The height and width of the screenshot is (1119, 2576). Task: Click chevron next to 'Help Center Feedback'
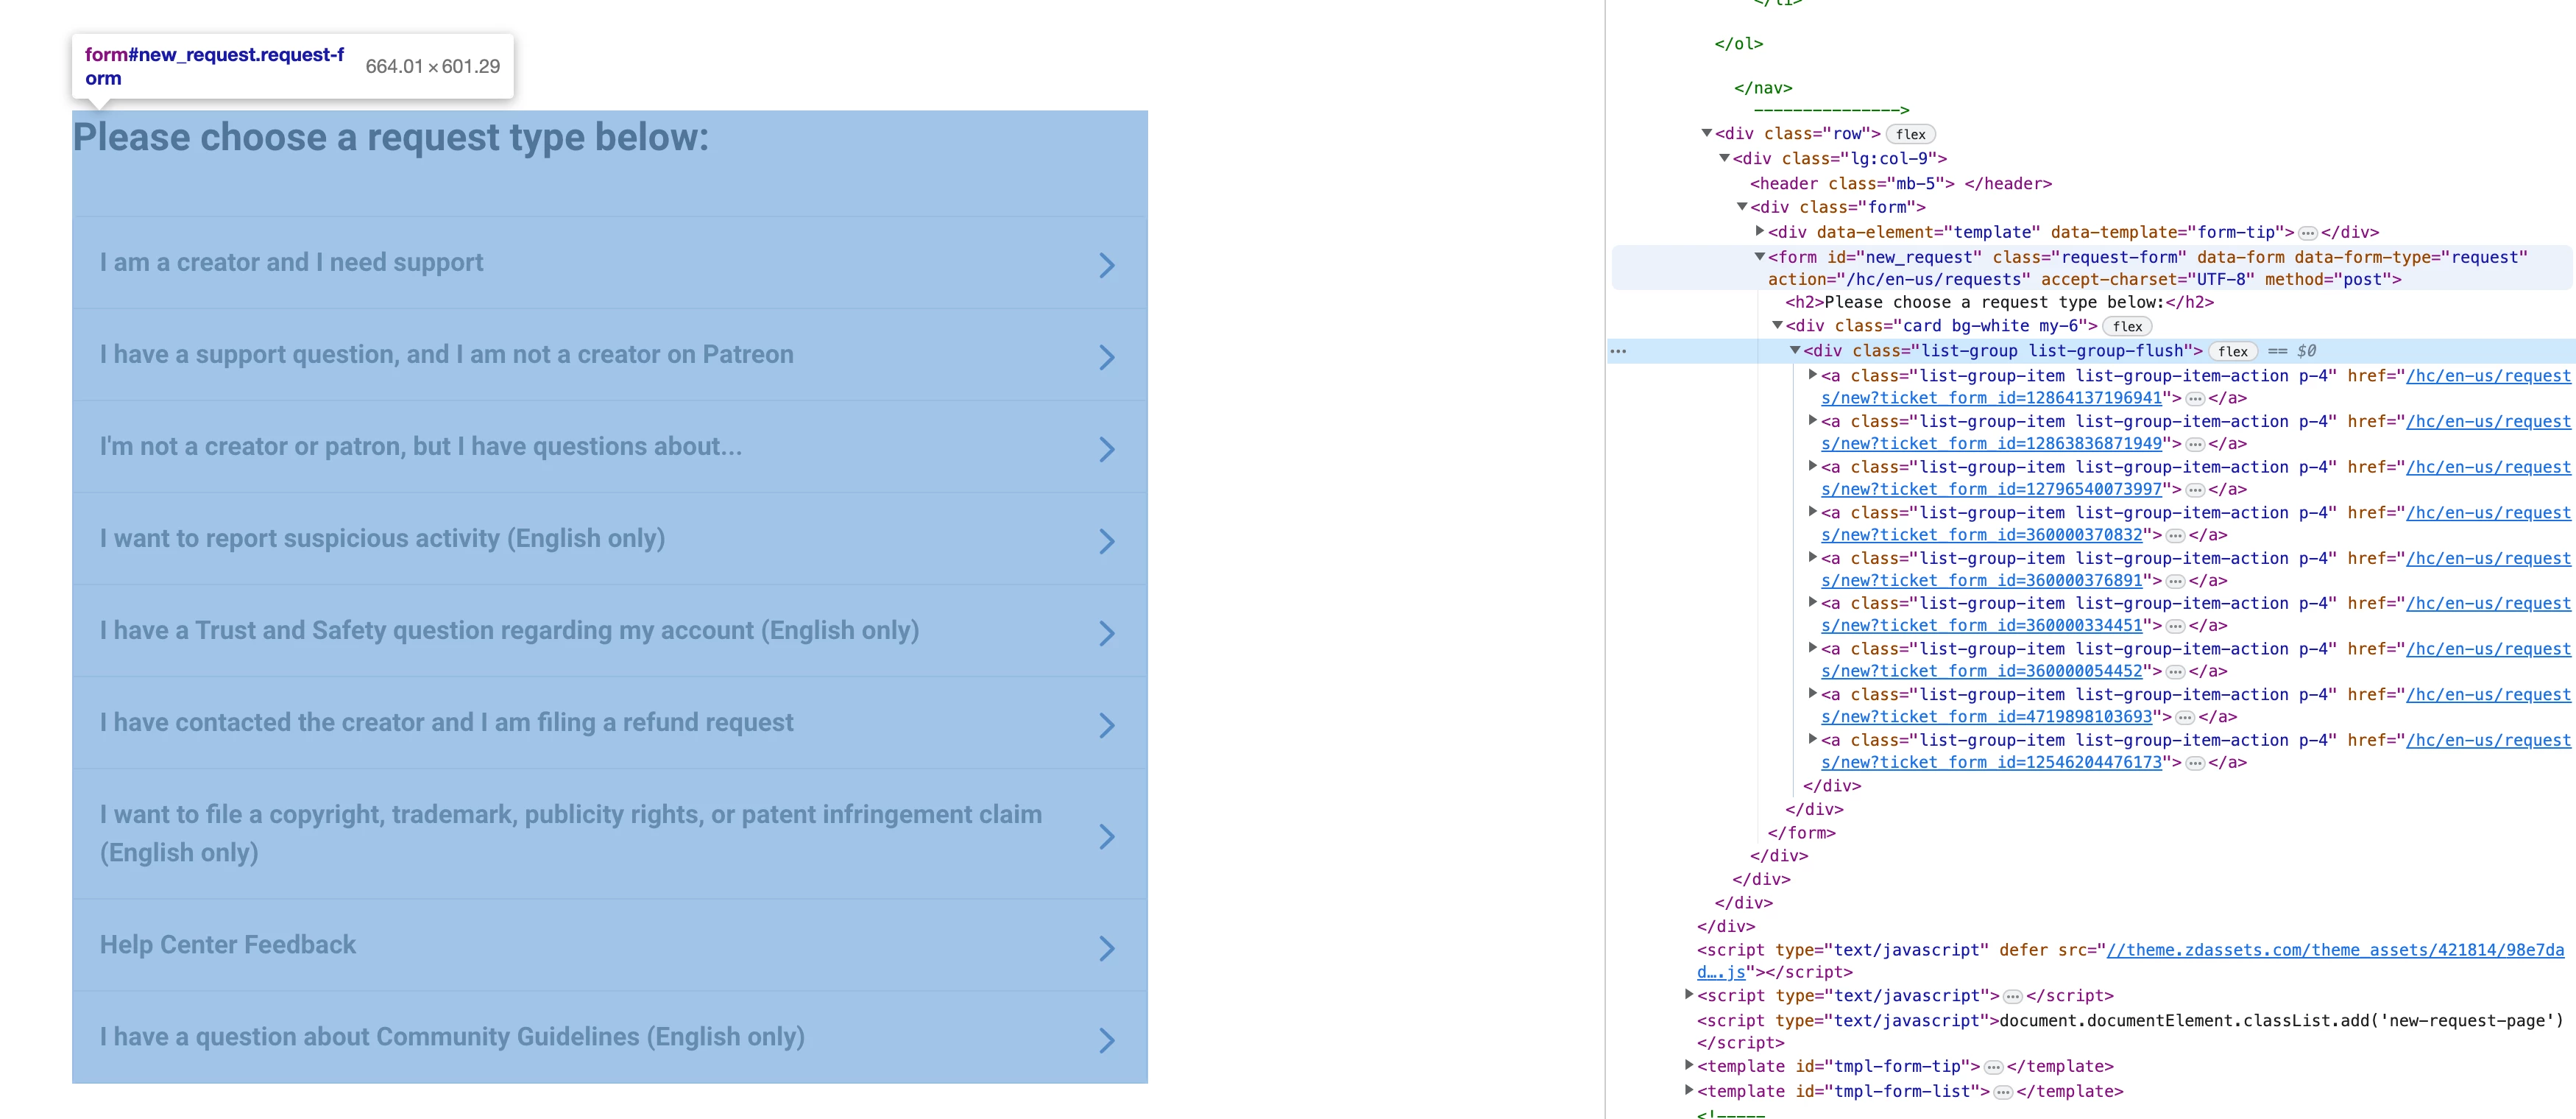(1106, 948)
